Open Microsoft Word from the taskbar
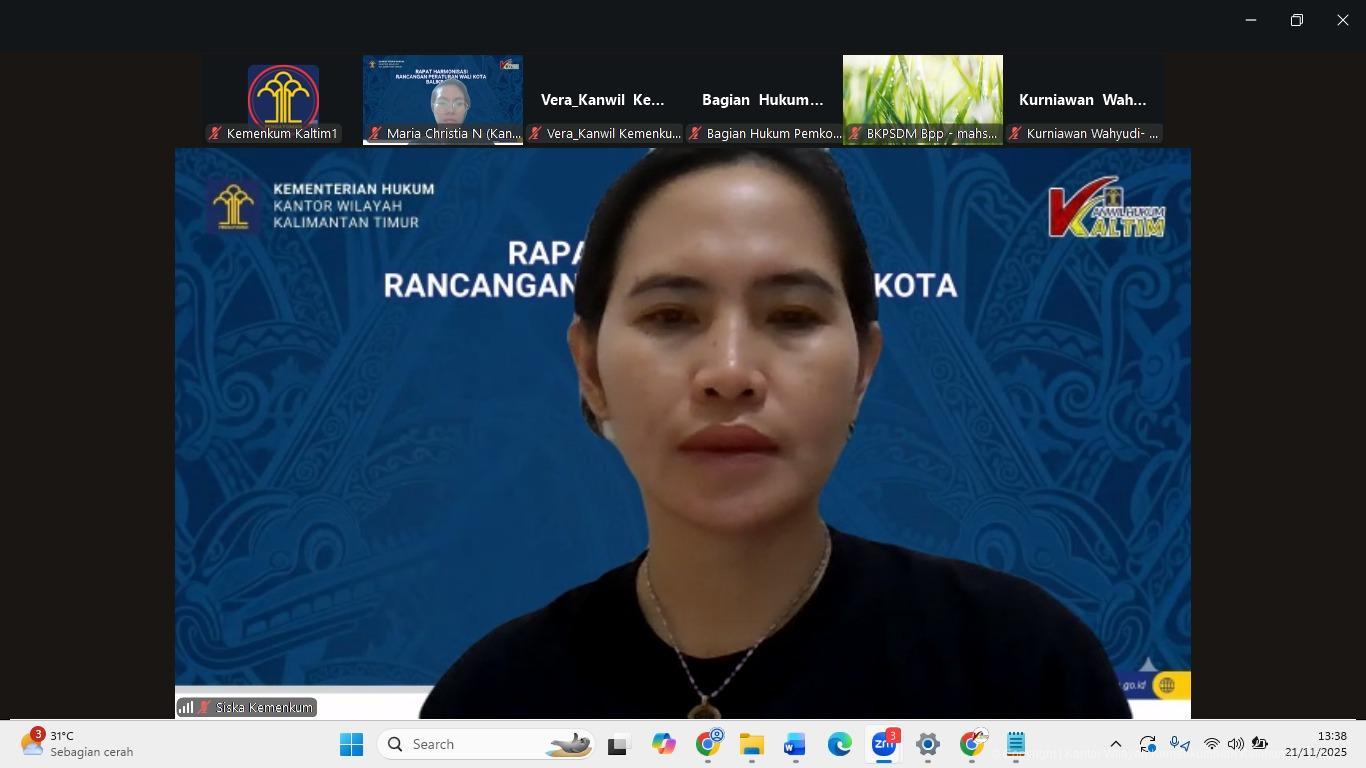Viewport: 1366px width, 768px height. [x=795, y=745]
